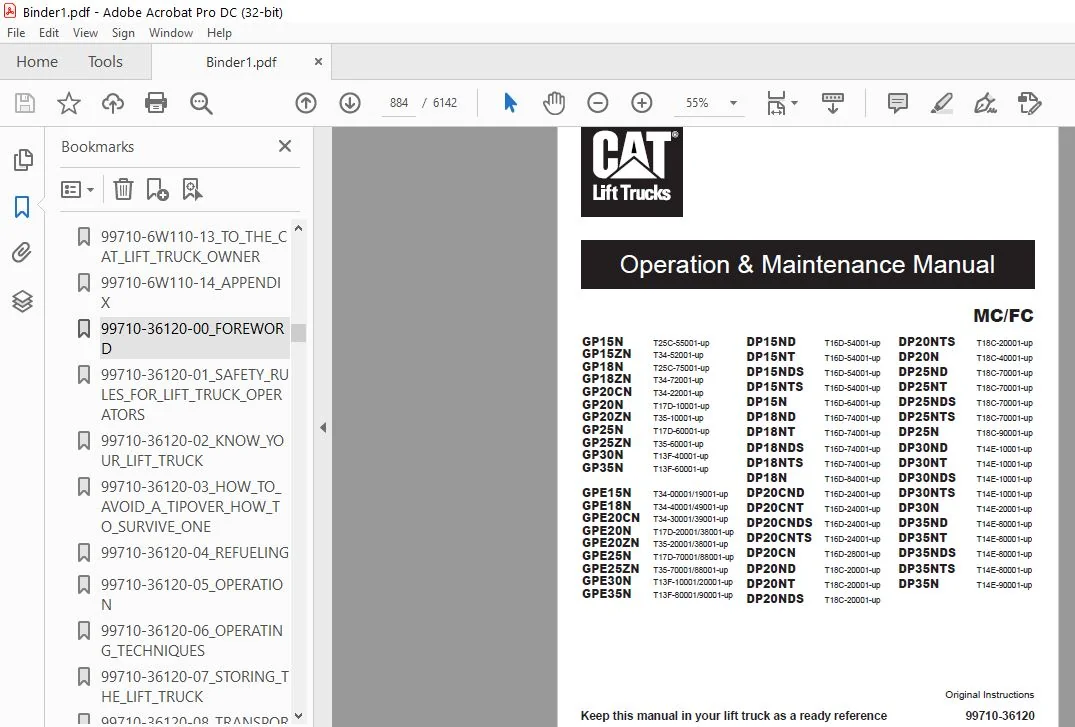Open the fit page options arrow
The image size is (1075, 727).
(x=795, y=103)
